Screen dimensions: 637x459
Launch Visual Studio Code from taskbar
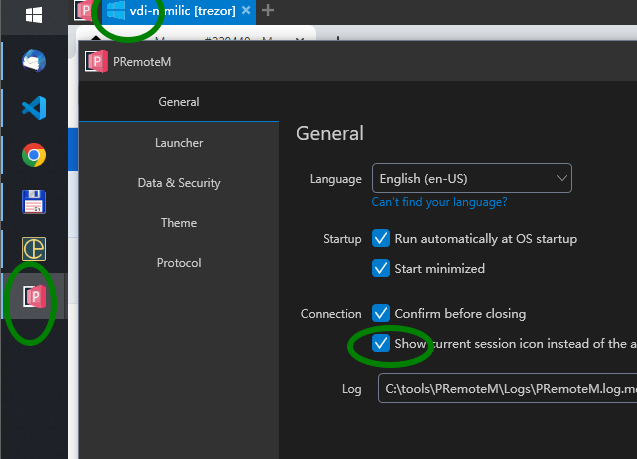point(34,108)
